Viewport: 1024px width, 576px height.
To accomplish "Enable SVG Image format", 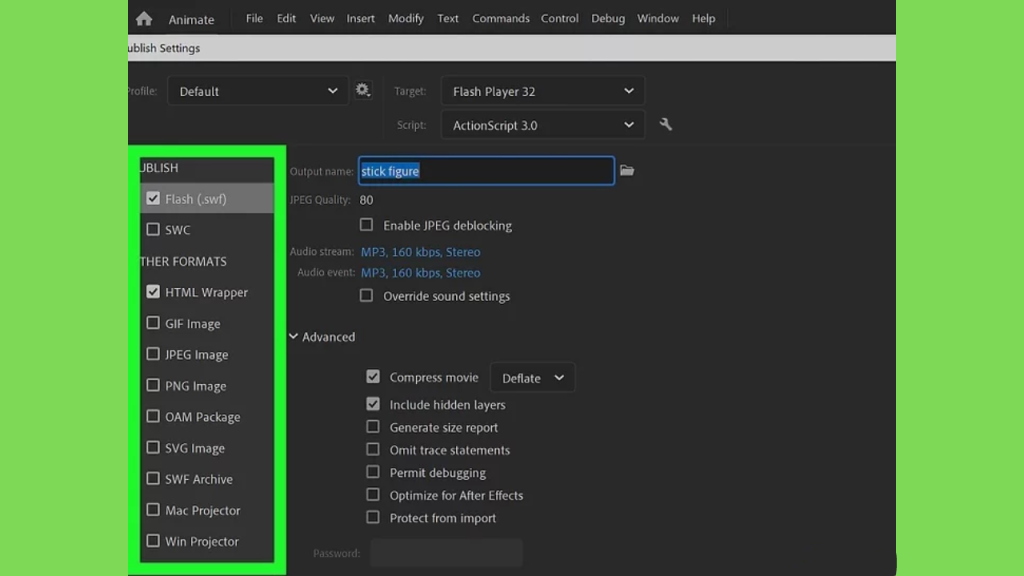I will click(x=153, y=447).
